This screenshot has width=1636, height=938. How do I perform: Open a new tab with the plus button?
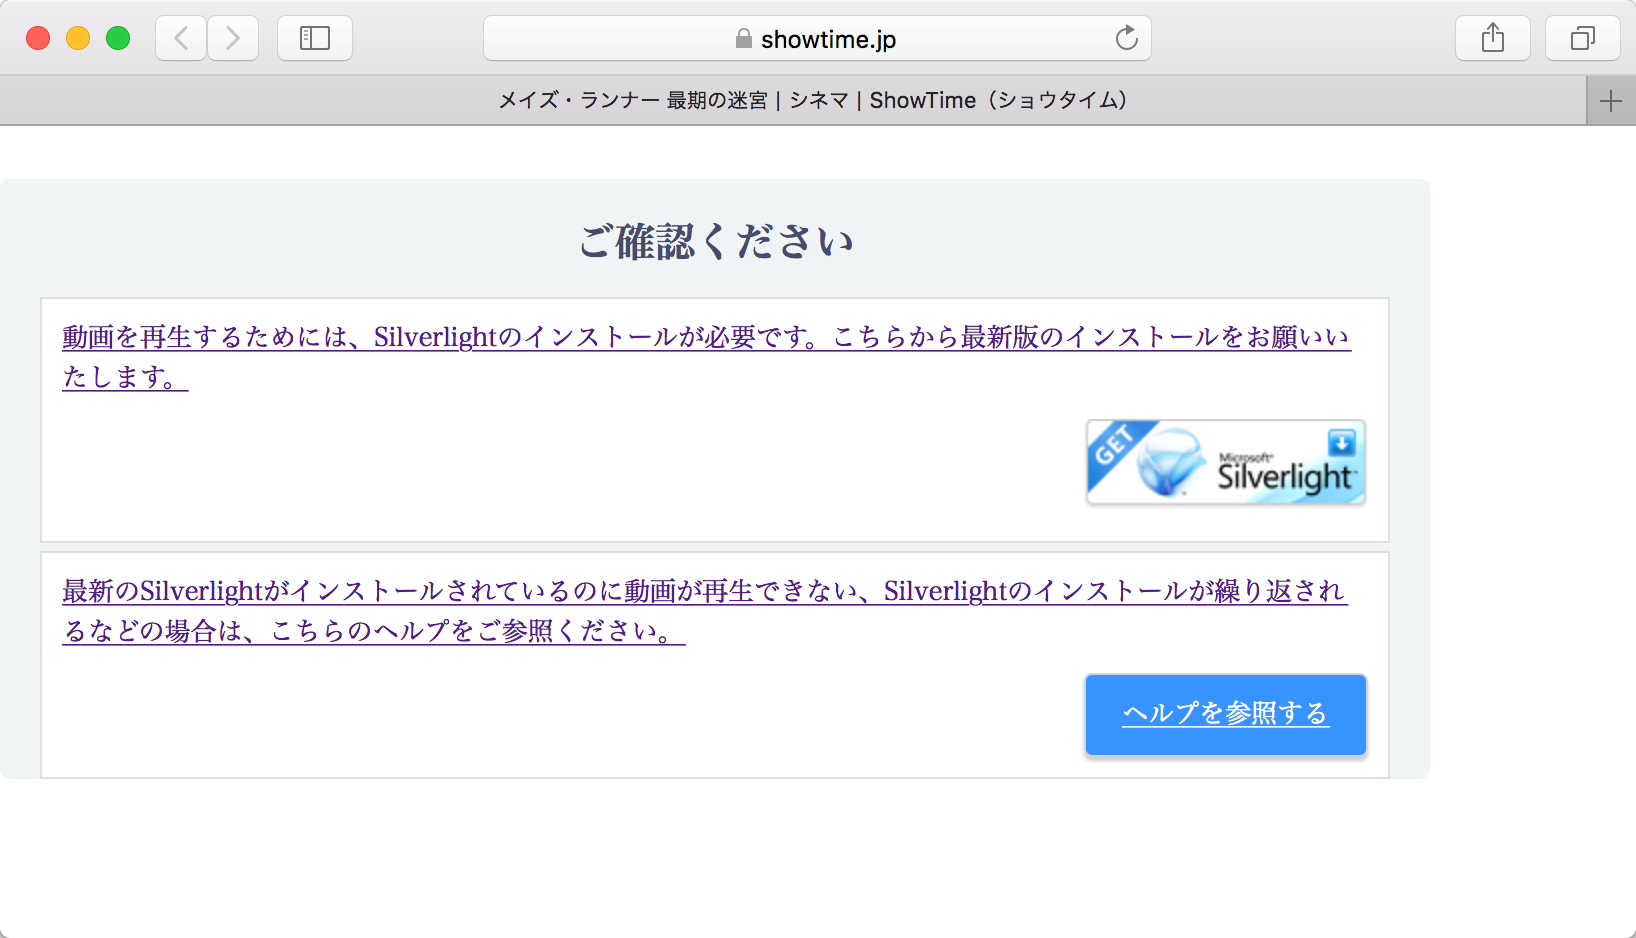click(1611, 101)
